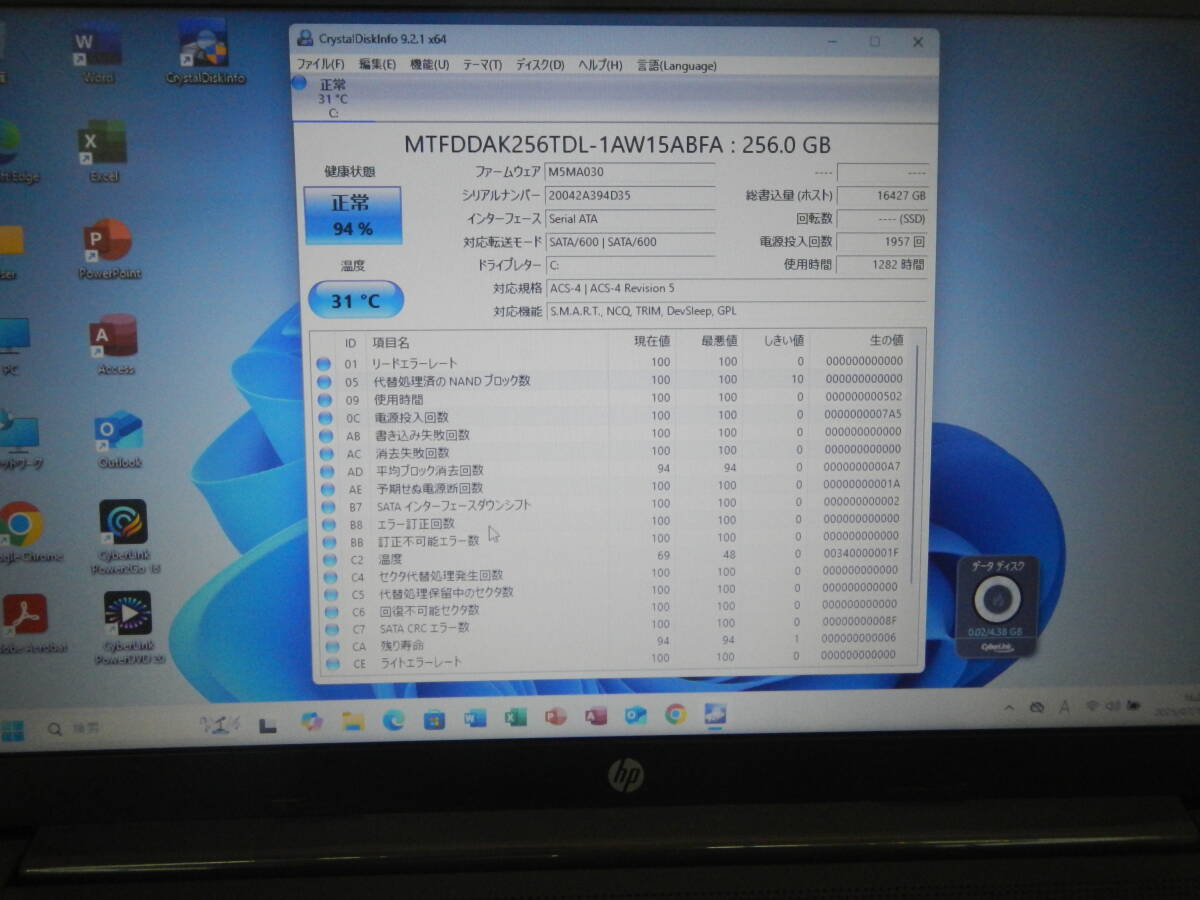Screen dimensions: 1200x900
Task: Launch Outlook from the taskbar
Action: click(636, 715)
